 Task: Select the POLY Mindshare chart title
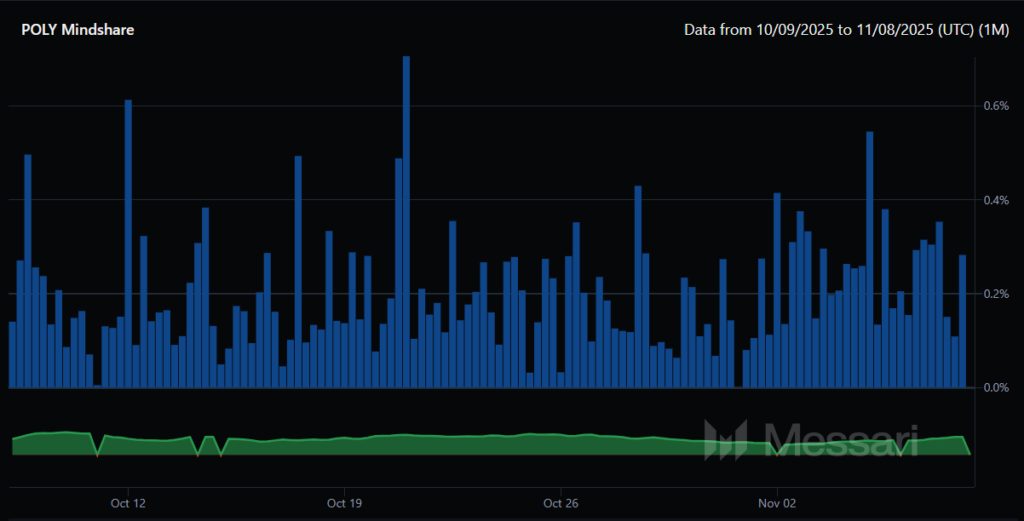[x=77, y=30]
